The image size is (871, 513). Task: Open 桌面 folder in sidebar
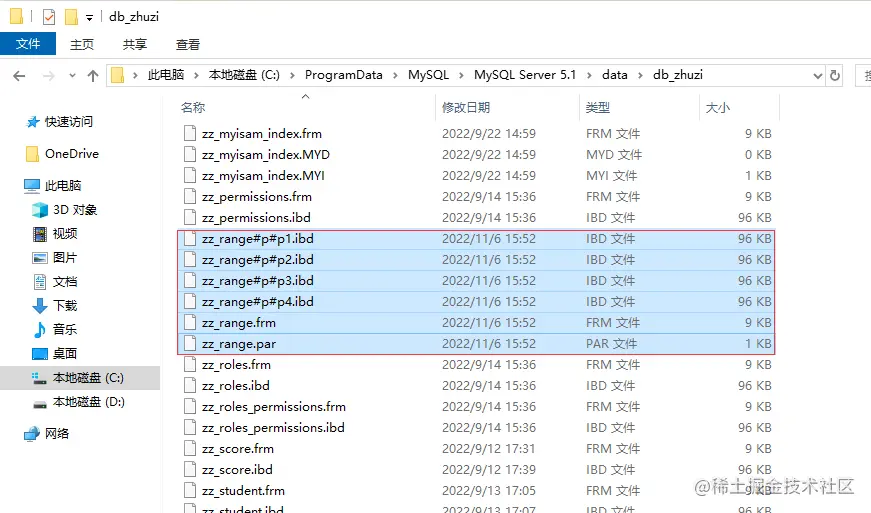click(x=64, y=353)
